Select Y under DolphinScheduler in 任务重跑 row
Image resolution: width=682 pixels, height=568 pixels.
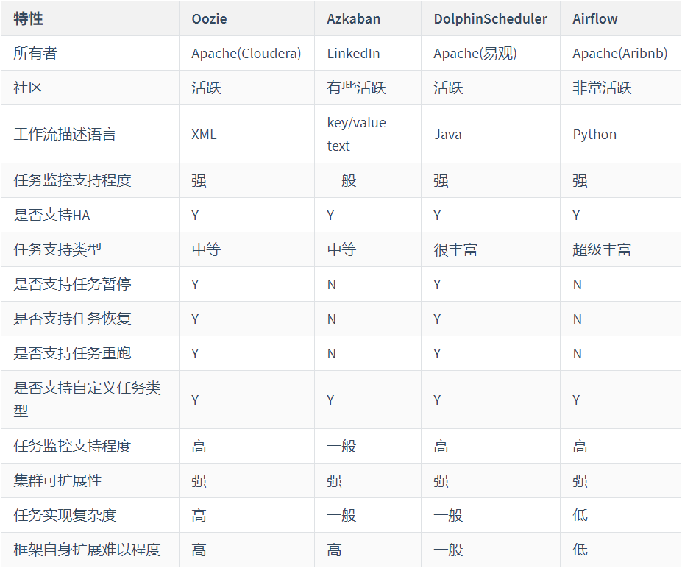[x=437, y=353]
